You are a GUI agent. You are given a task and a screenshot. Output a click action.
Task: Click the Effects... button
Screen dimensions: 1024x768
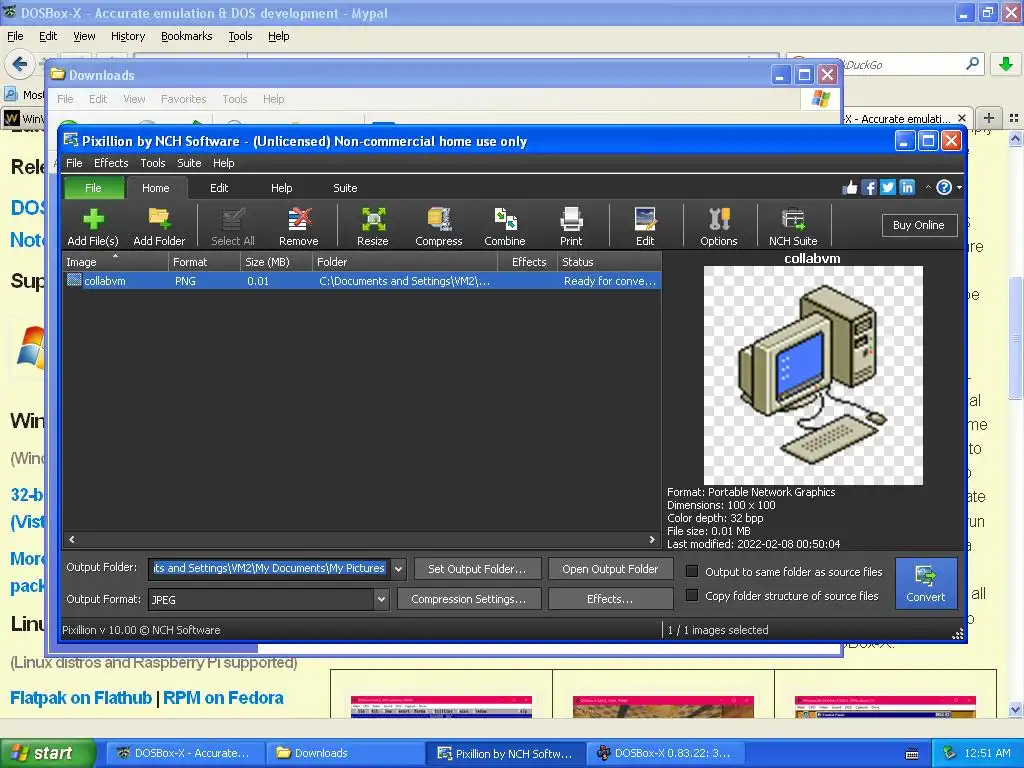pos(611,599)
